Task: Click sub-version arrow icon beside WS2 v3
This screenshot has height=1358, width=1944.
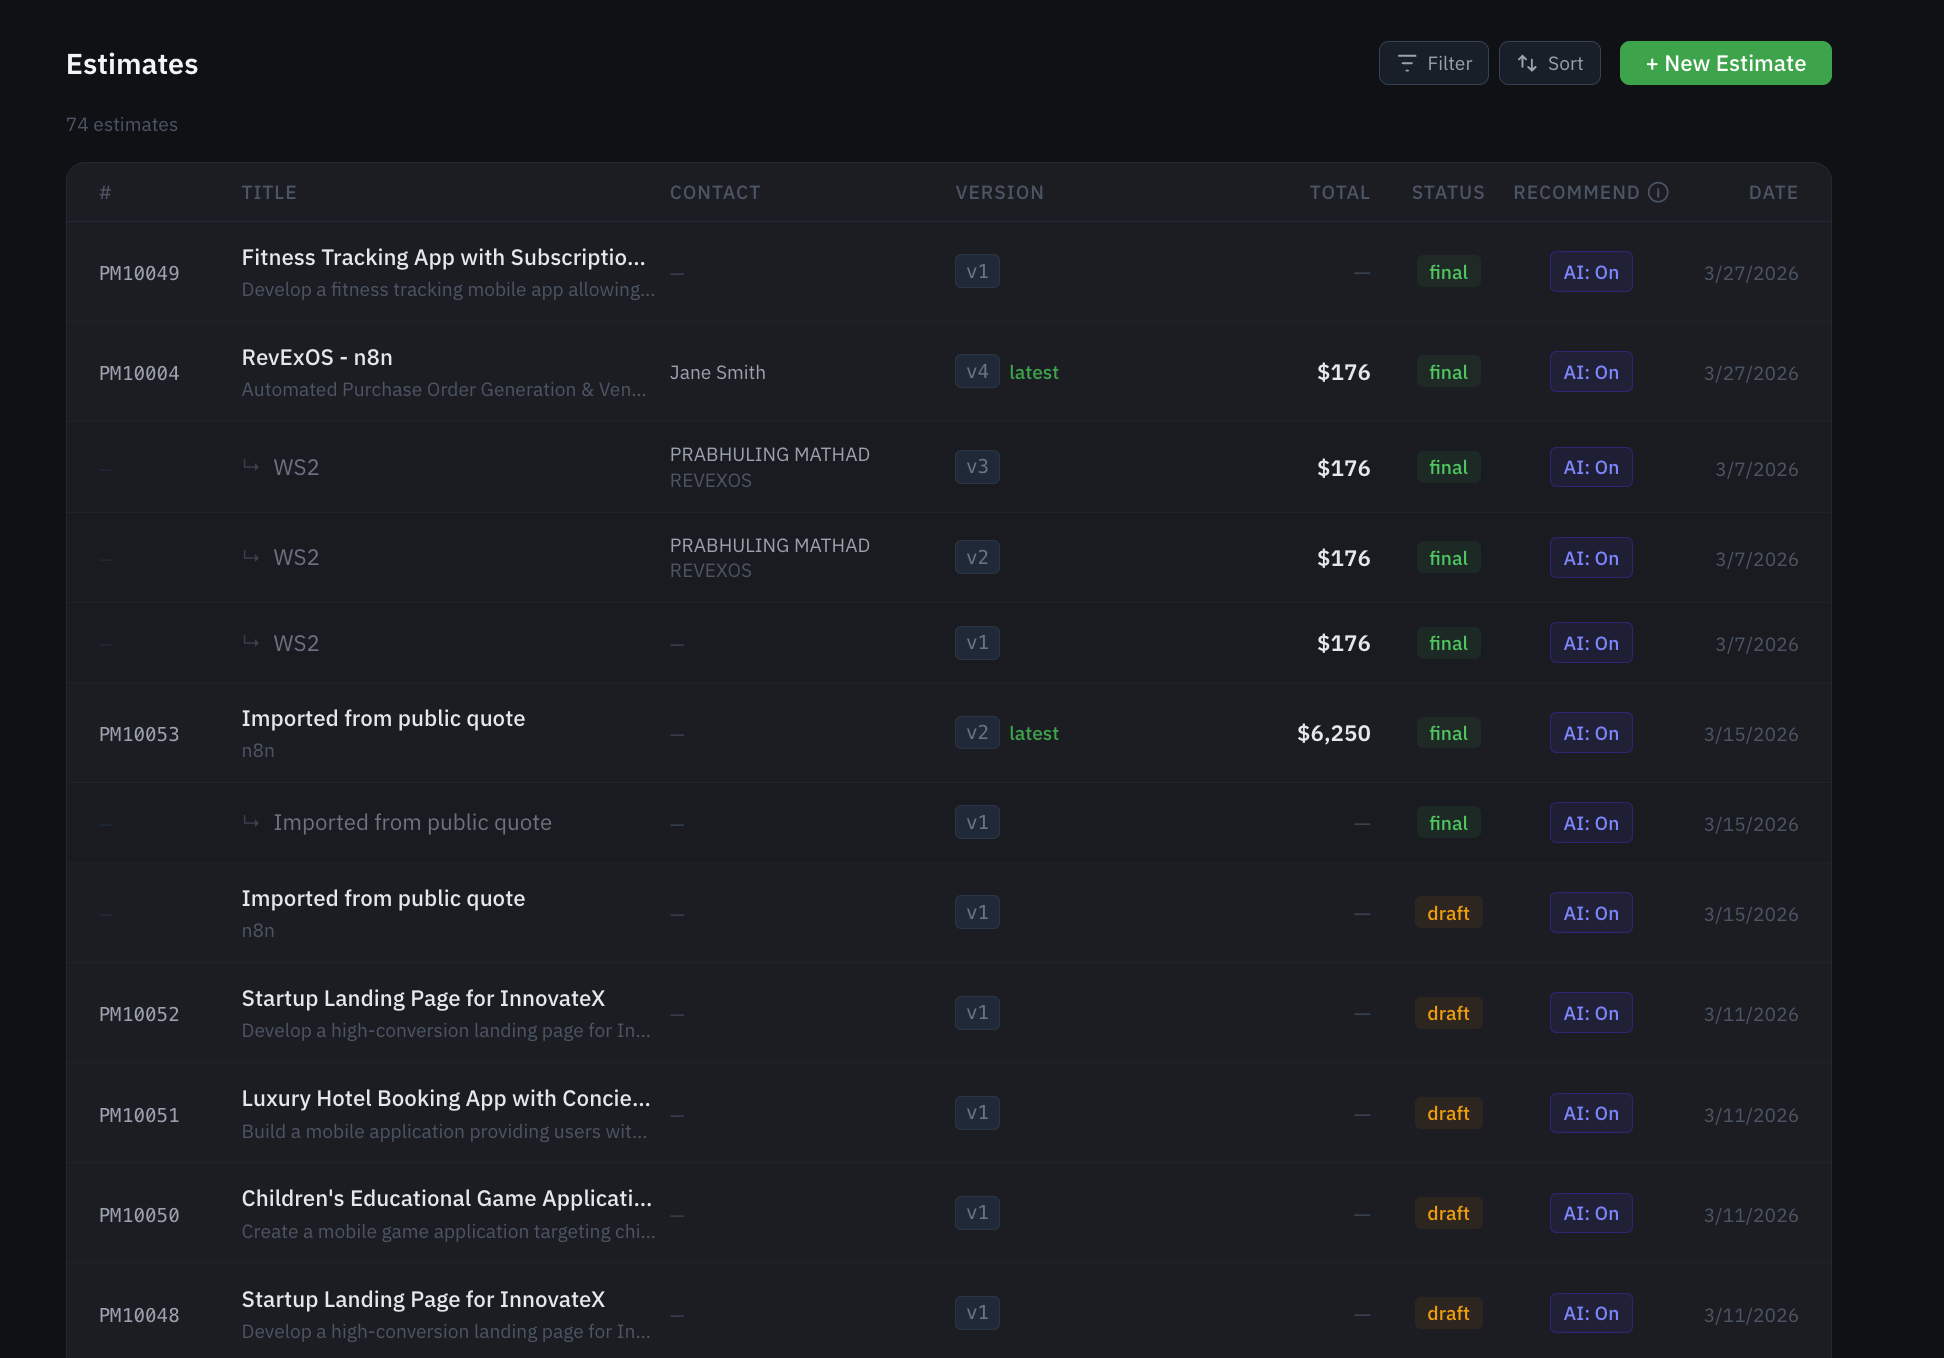Action: tap(251, 466)
